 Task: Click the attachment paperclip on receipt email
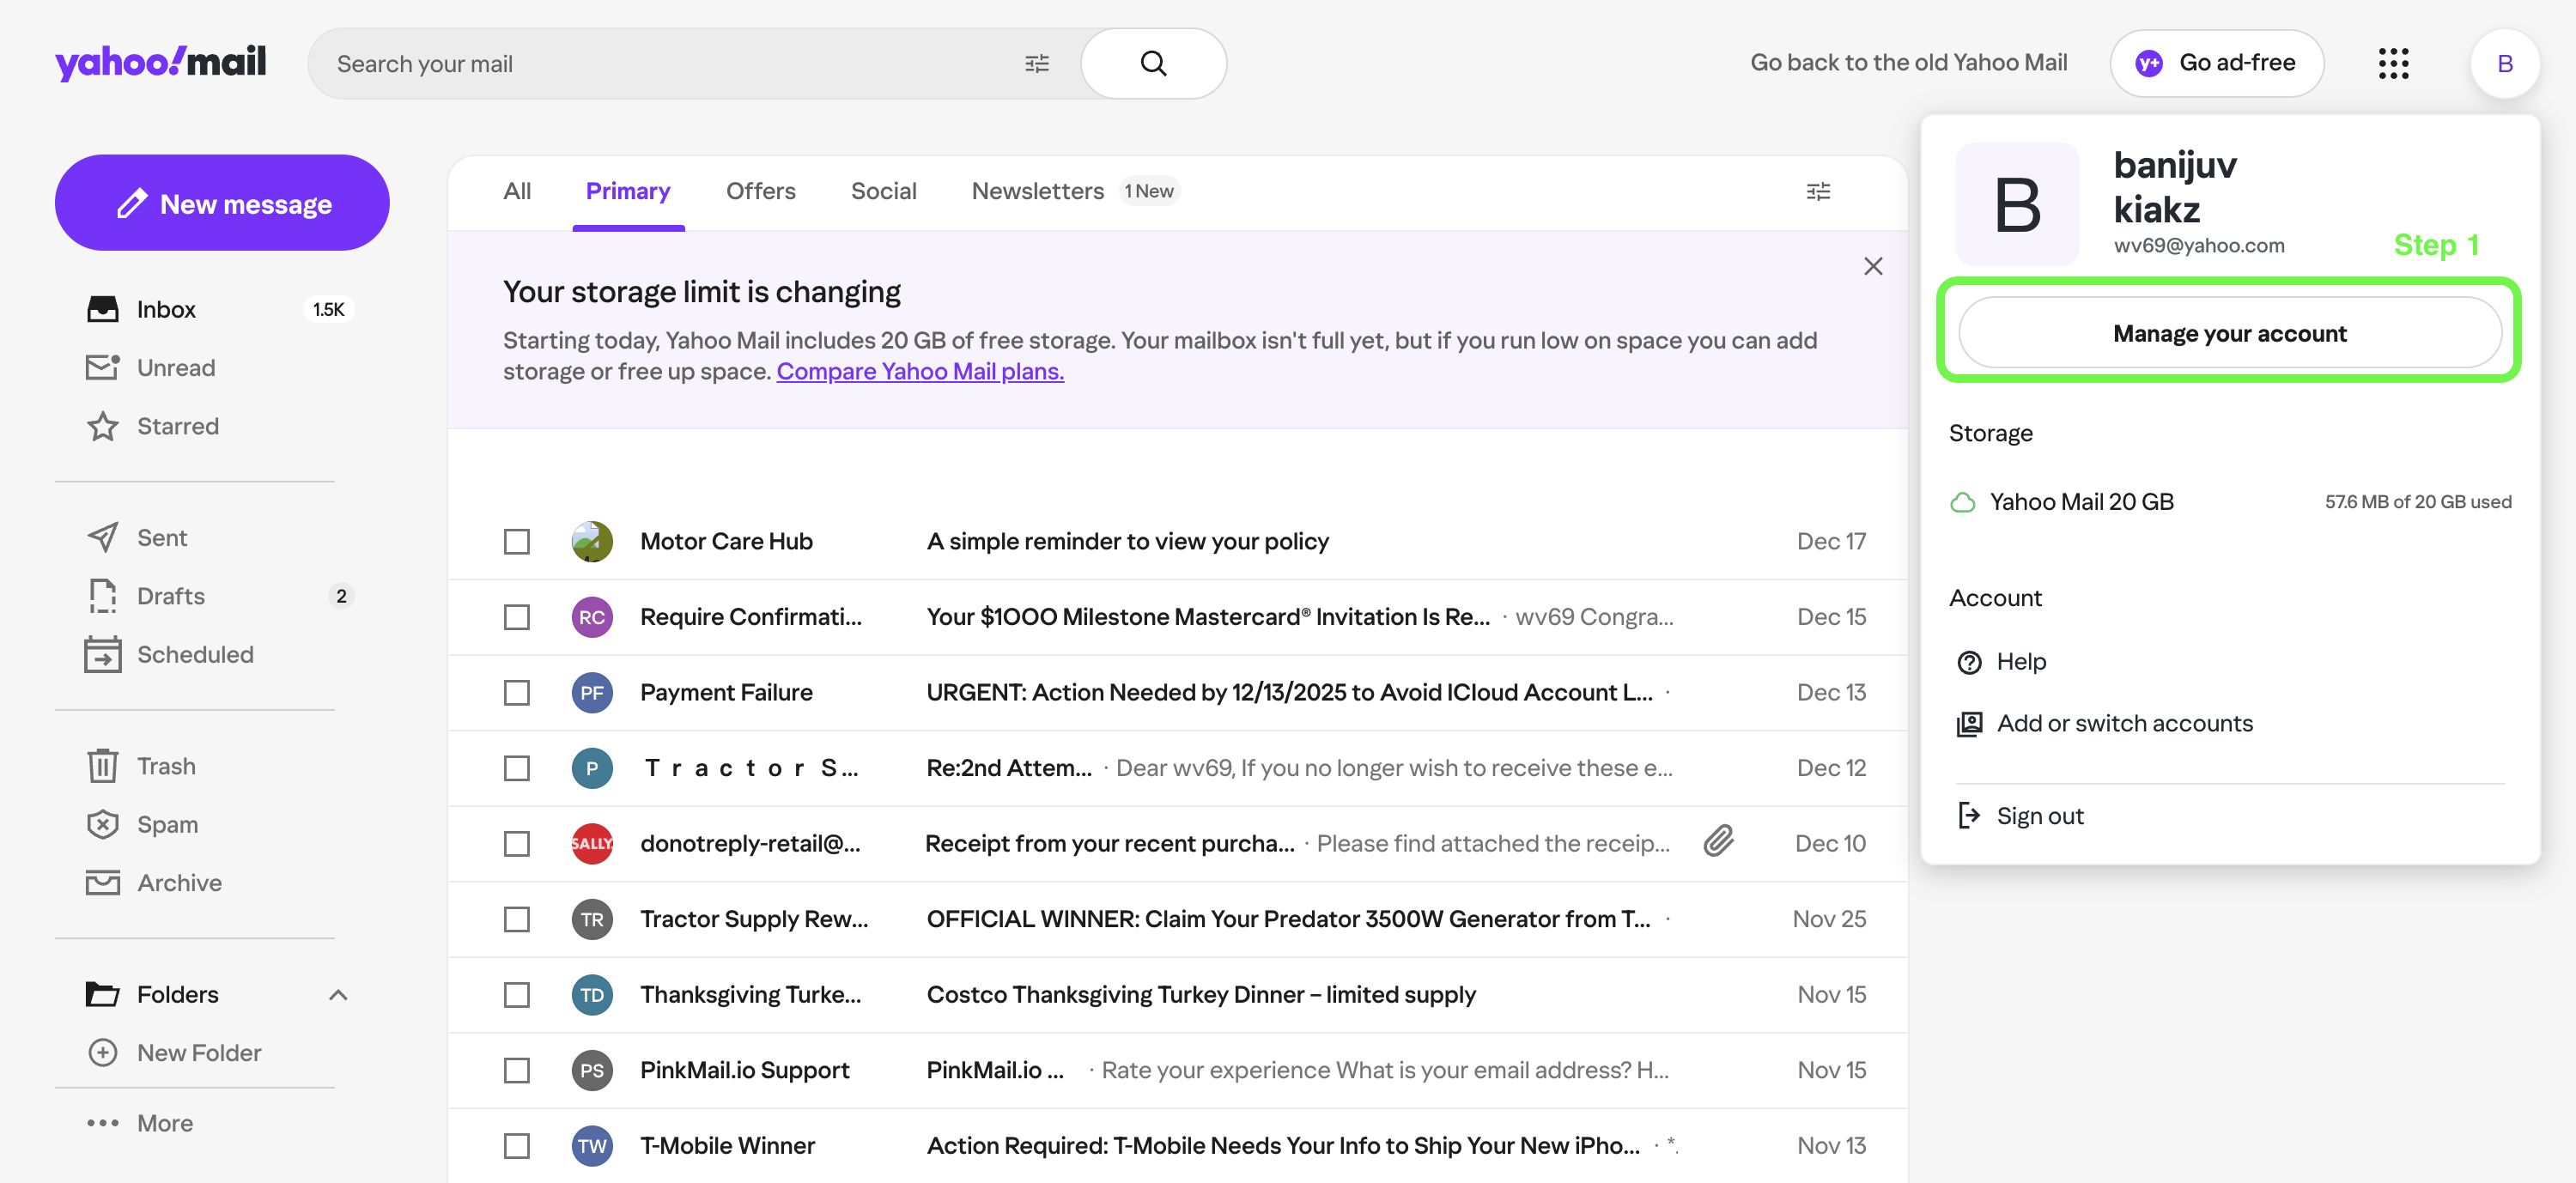[x=1719, y=841]
